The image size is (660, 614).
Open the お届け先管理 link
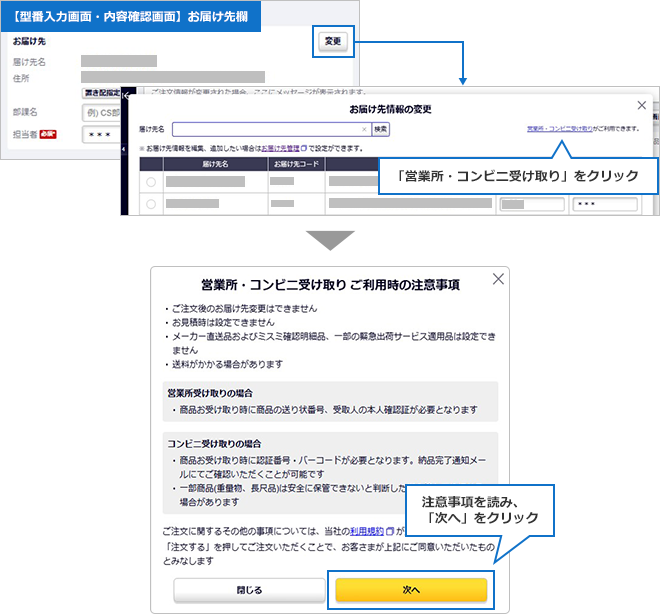(280, 149)
